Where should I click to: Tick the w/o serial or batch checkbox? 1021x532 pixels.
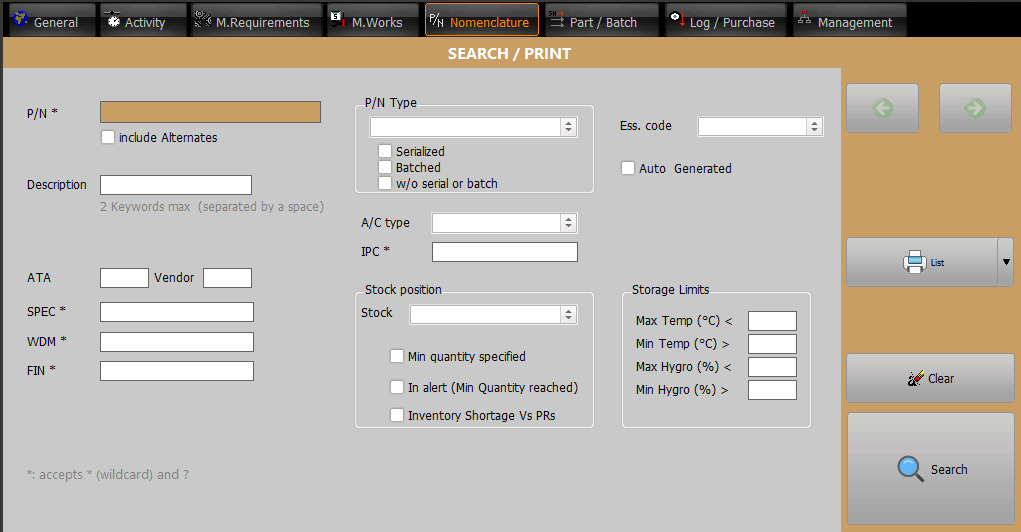pos(385,183)
